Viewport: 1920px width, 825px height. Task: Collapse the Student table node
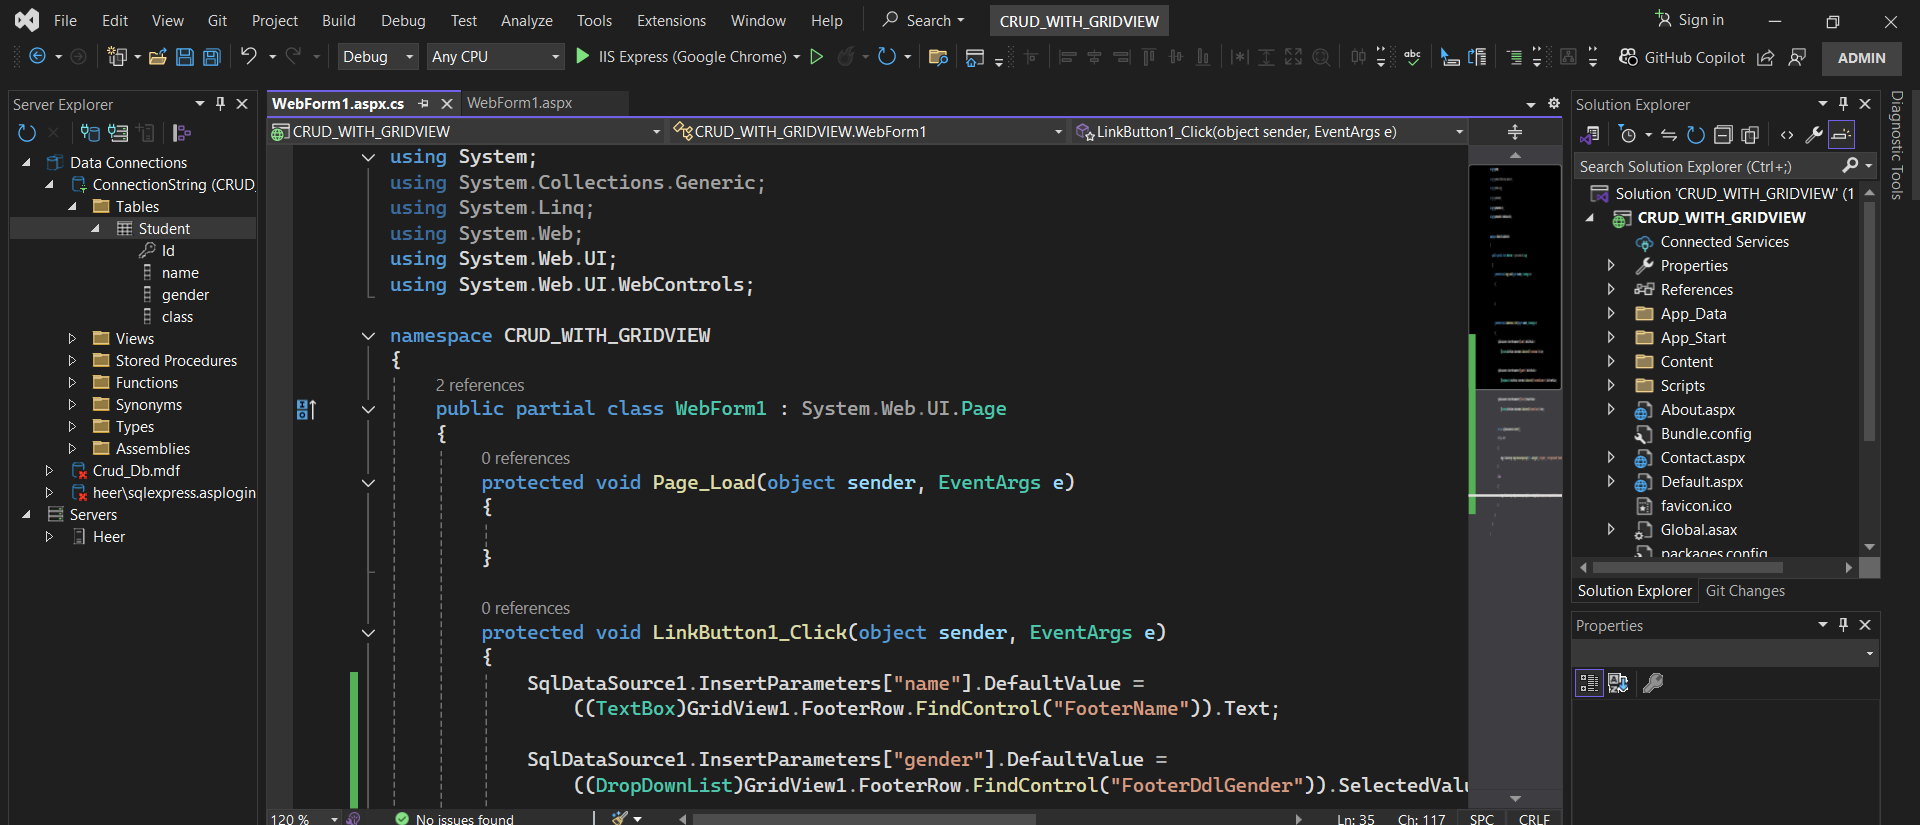pos(95,229)
